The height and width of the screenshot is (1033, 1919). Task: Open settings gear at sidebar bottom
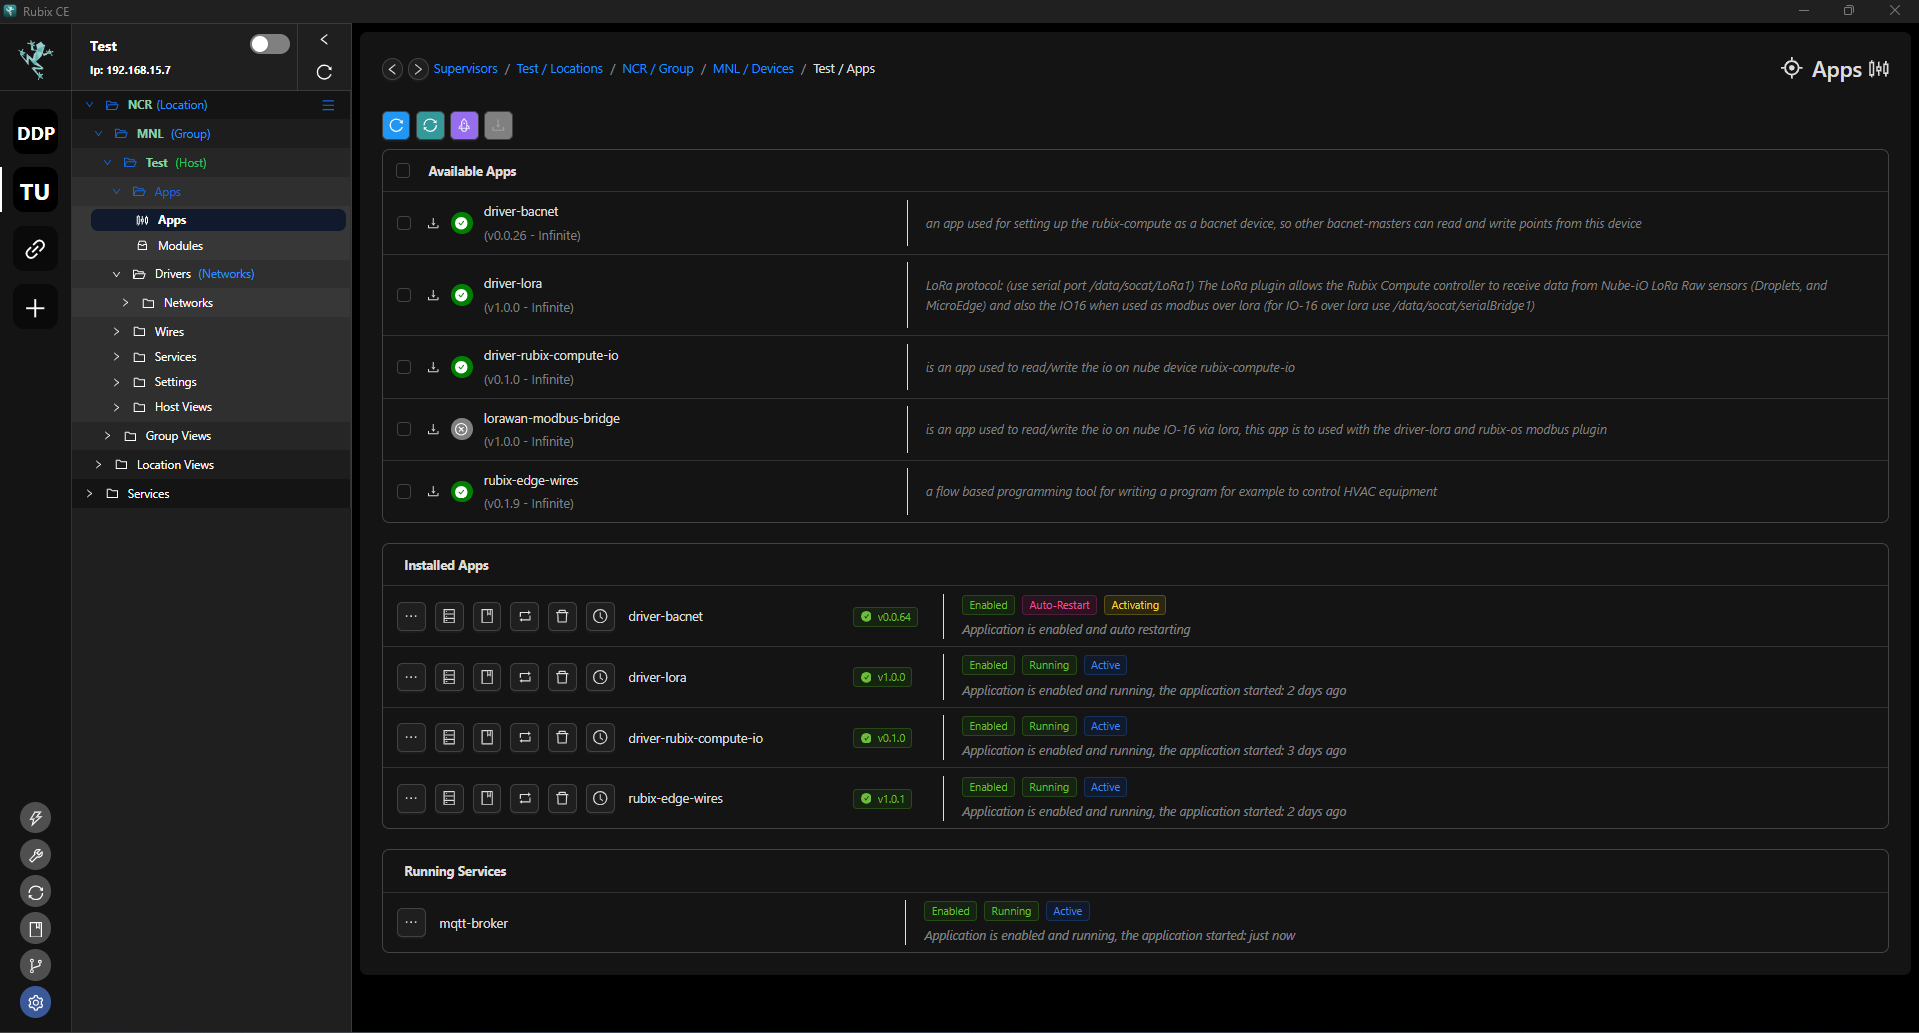[36, 1002]
